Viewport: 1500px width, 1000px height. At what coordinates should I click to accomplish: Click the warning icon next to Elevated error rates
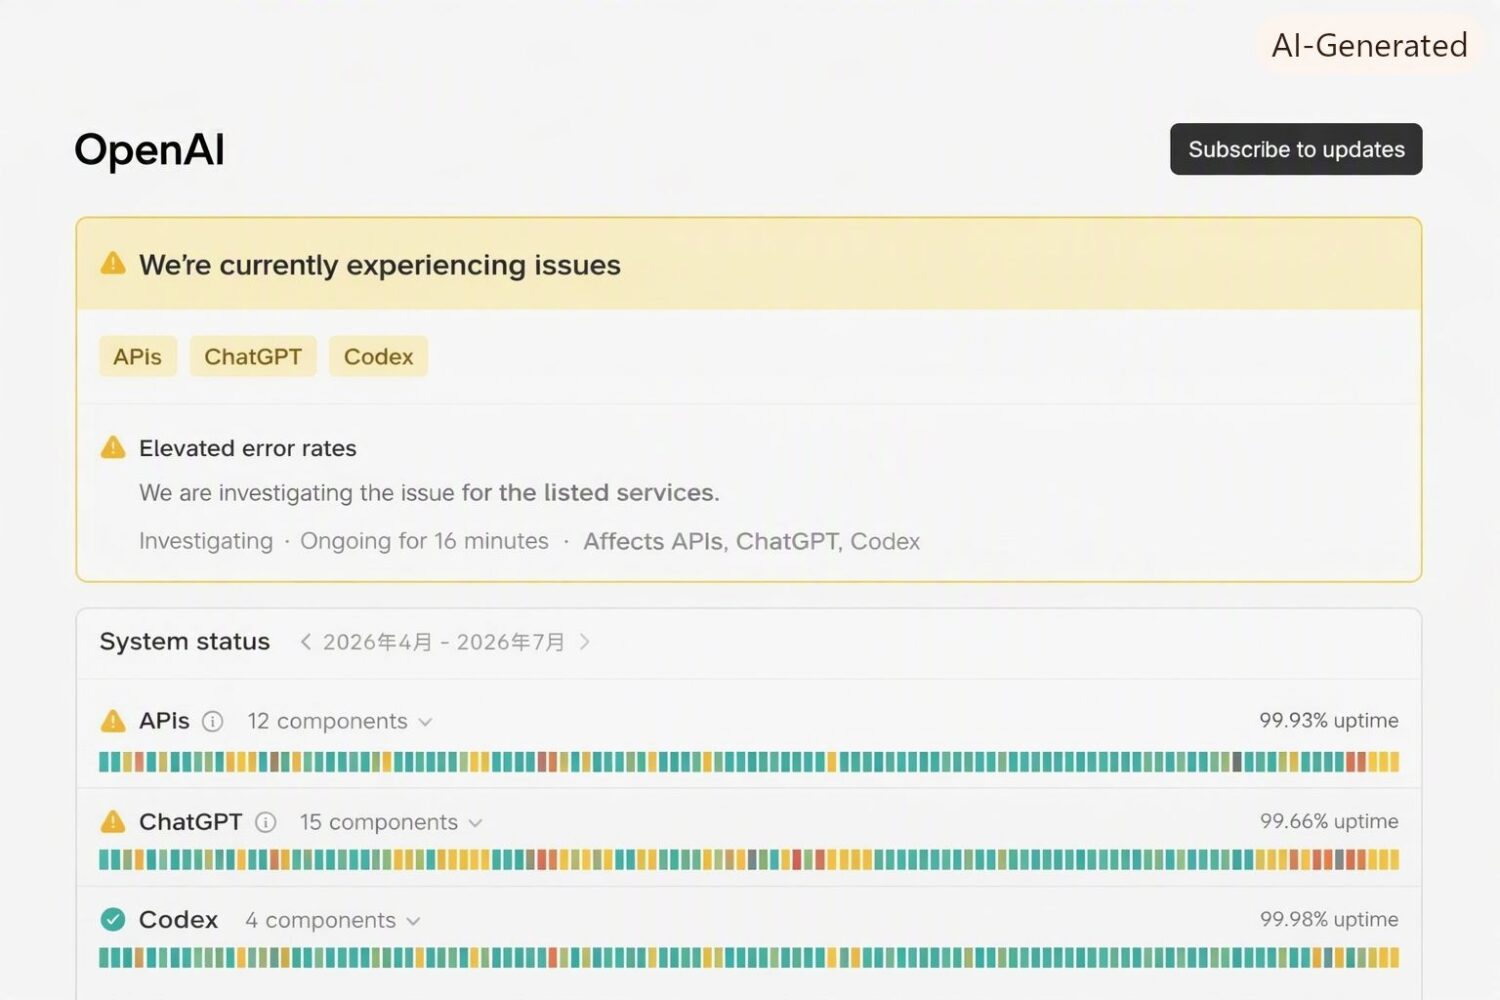tap(113, 448)
